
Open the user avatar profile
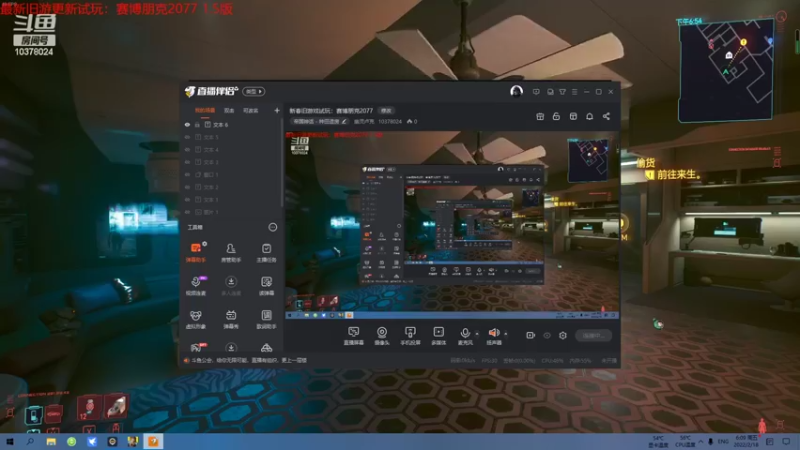tap(516, 91)
